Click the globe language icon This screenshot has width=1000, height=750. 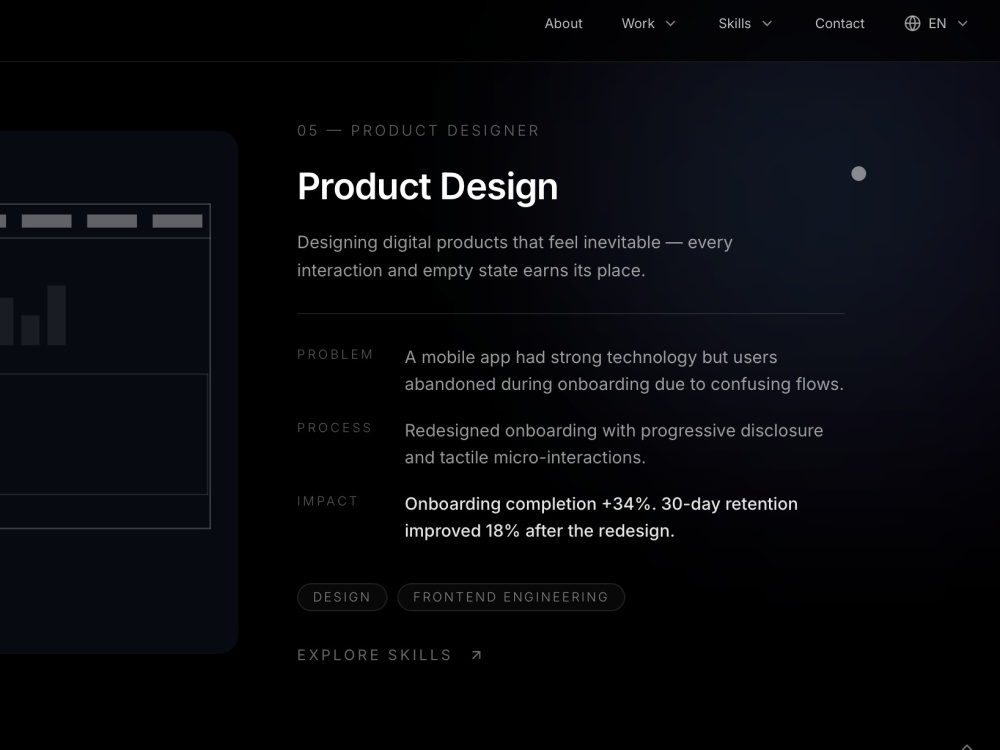tap(912, 24)
